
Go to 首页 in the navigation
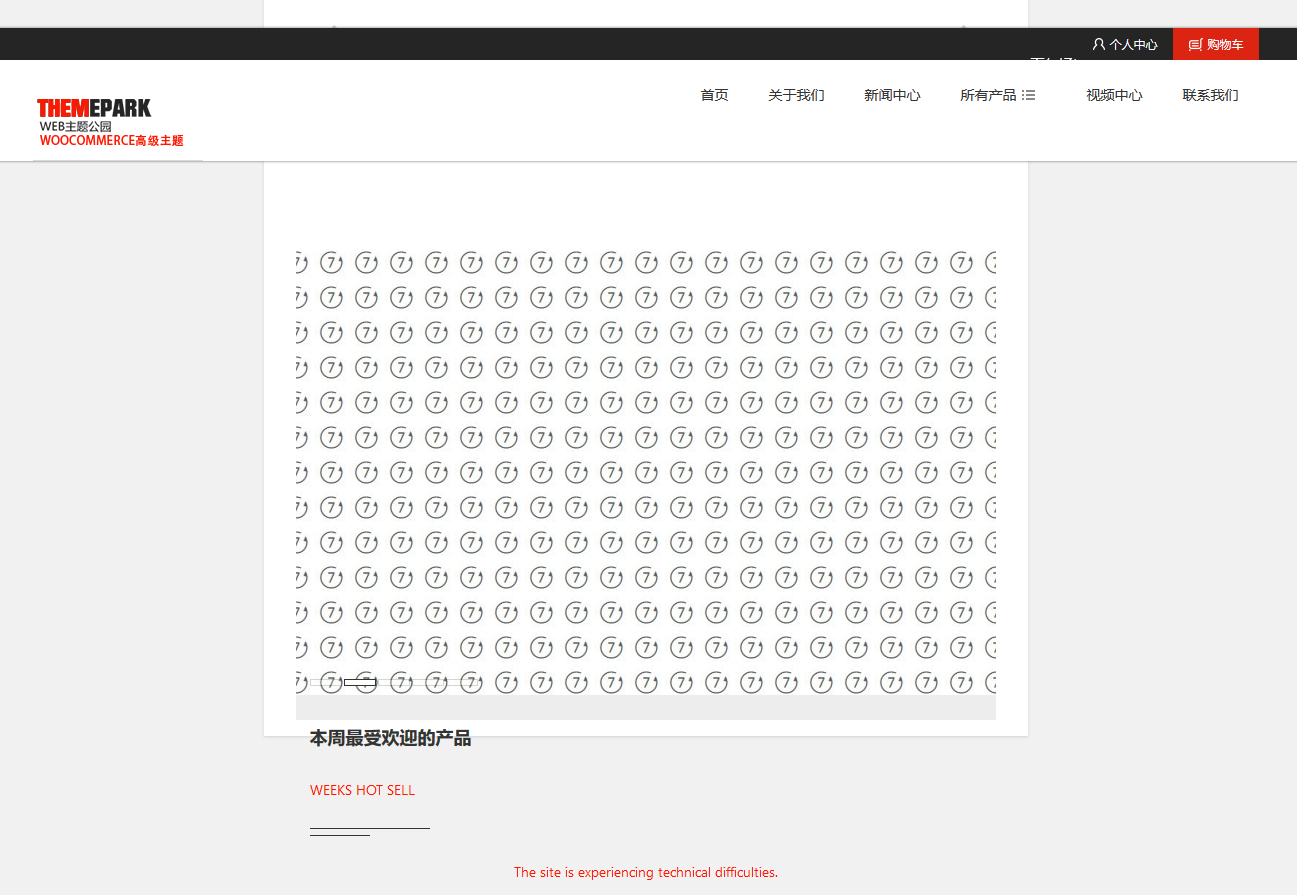point(714,95)
